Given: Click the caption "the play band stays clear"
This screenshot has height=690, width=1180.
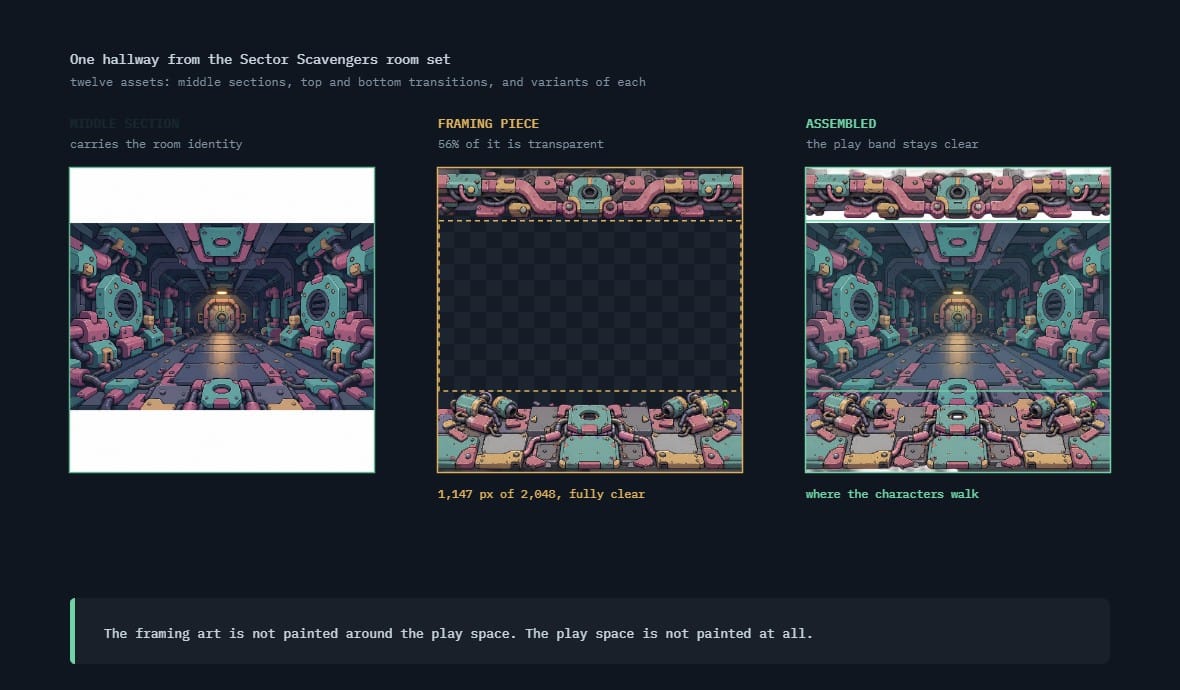Looking at the screenshot, I should (x=892, y=144).
